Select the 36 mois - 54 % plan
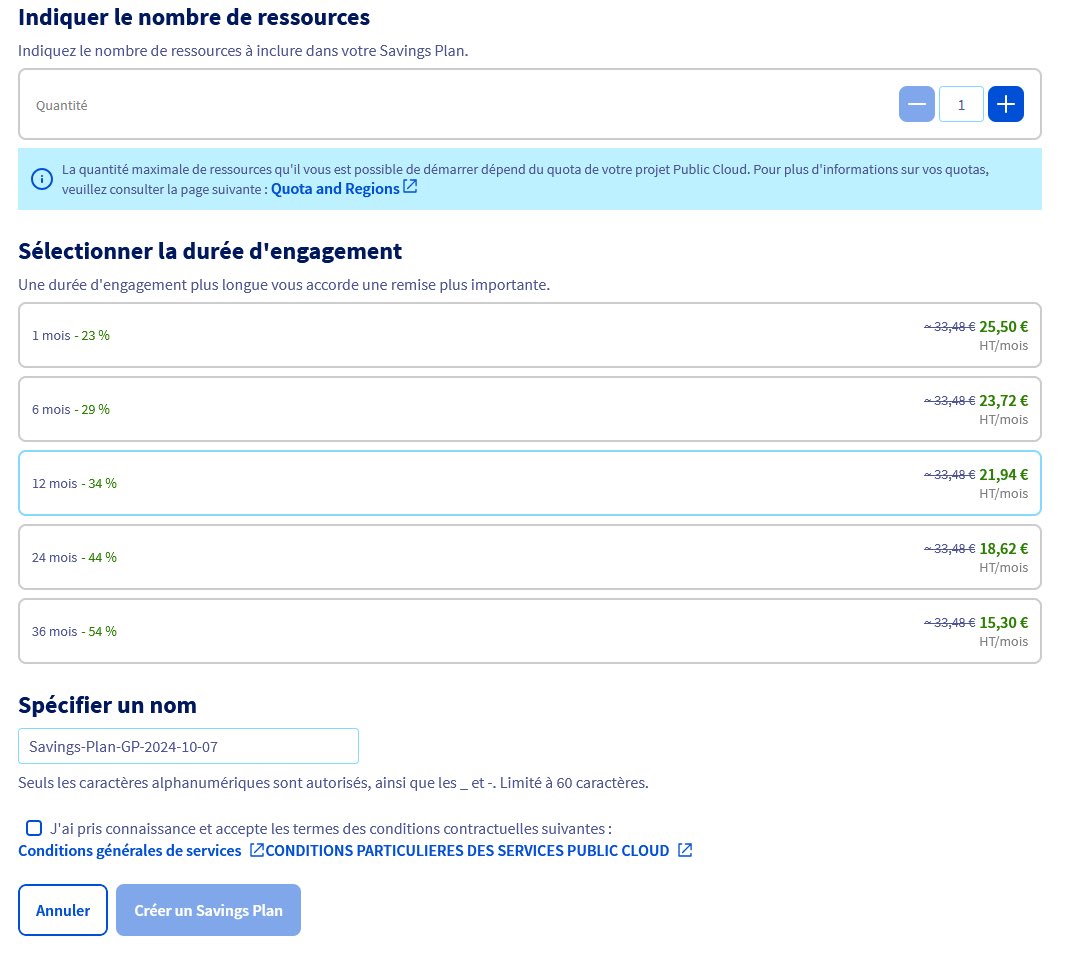1086x953 pixels. click(529, 632)
